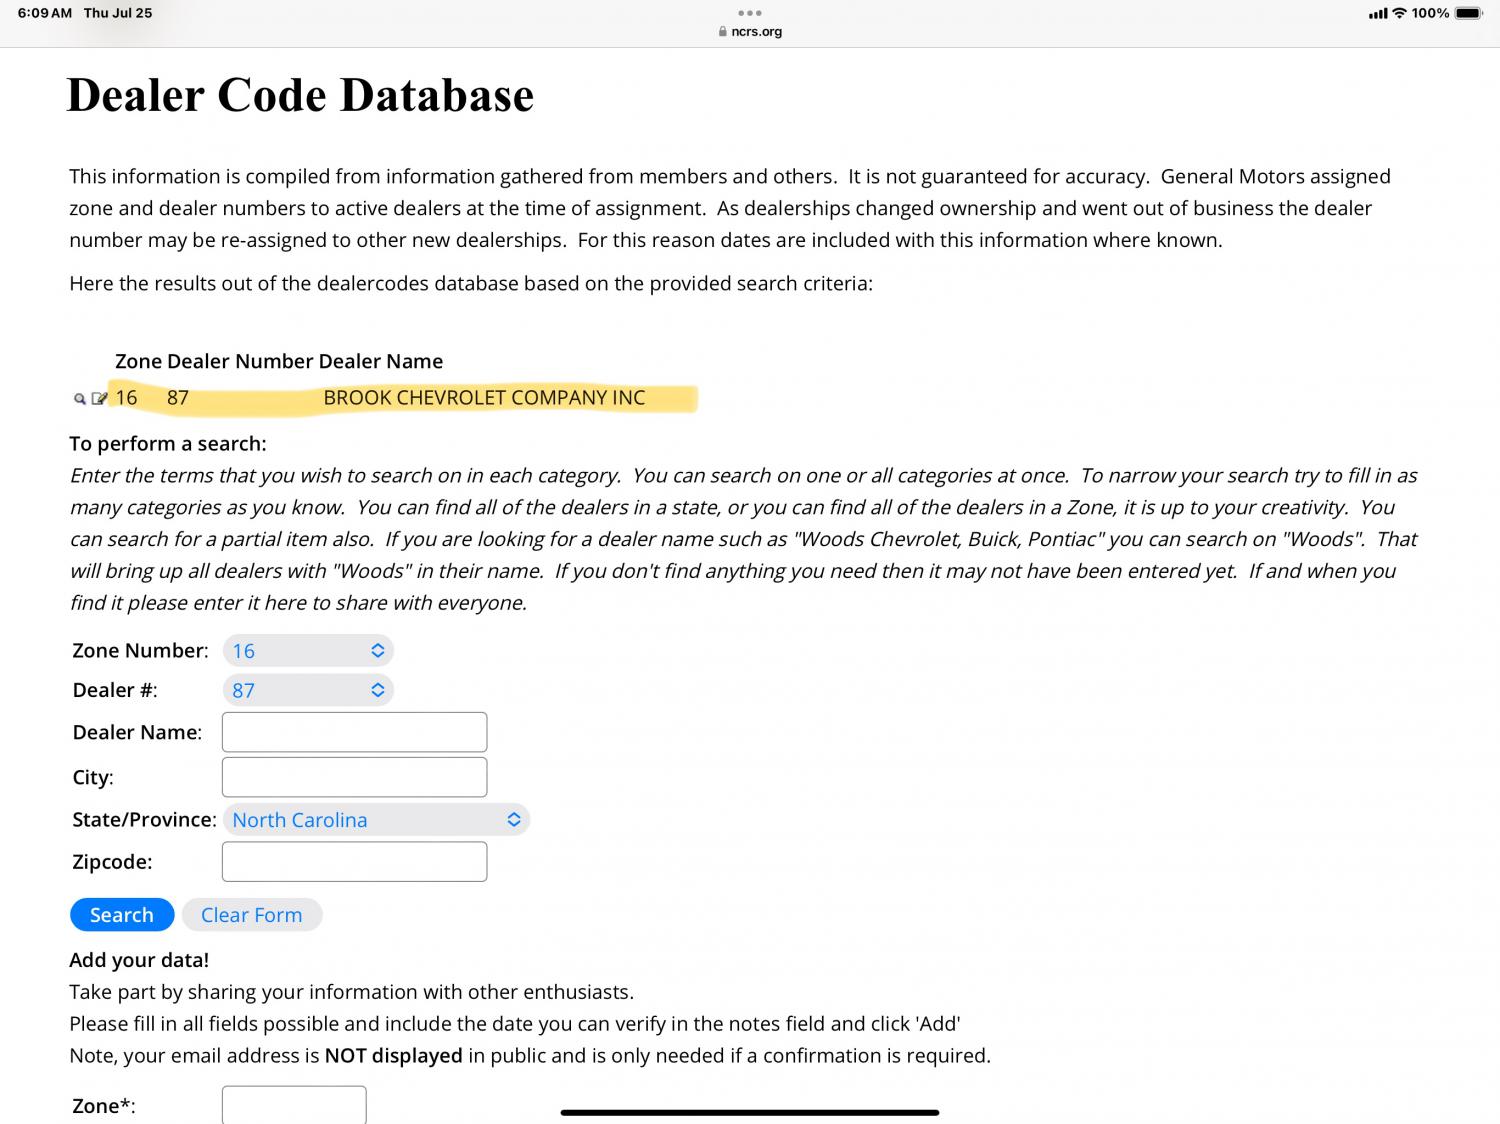This screenshot has width=1500, height=1124.
Task: Tap the cellular signal bars icon
Action: pos(1377,14)
